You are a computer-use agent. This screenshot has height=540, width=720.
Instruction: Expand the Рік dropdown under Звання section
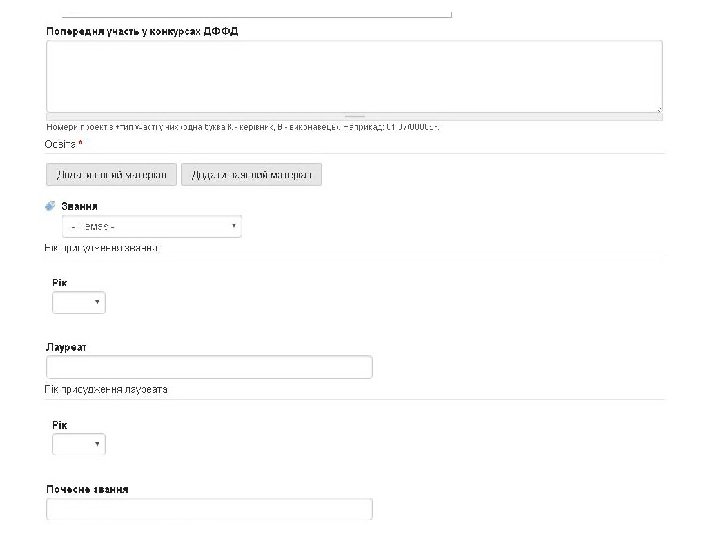pos(79,302)
